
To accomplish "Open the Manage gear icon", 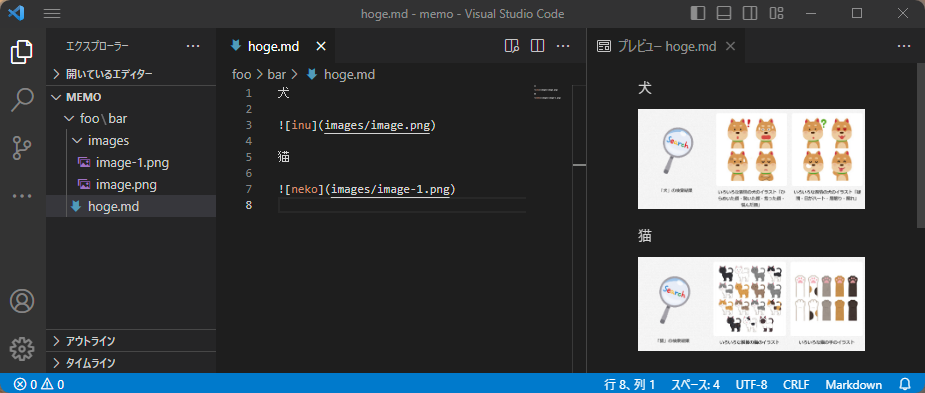I will [x=22, y=349].
